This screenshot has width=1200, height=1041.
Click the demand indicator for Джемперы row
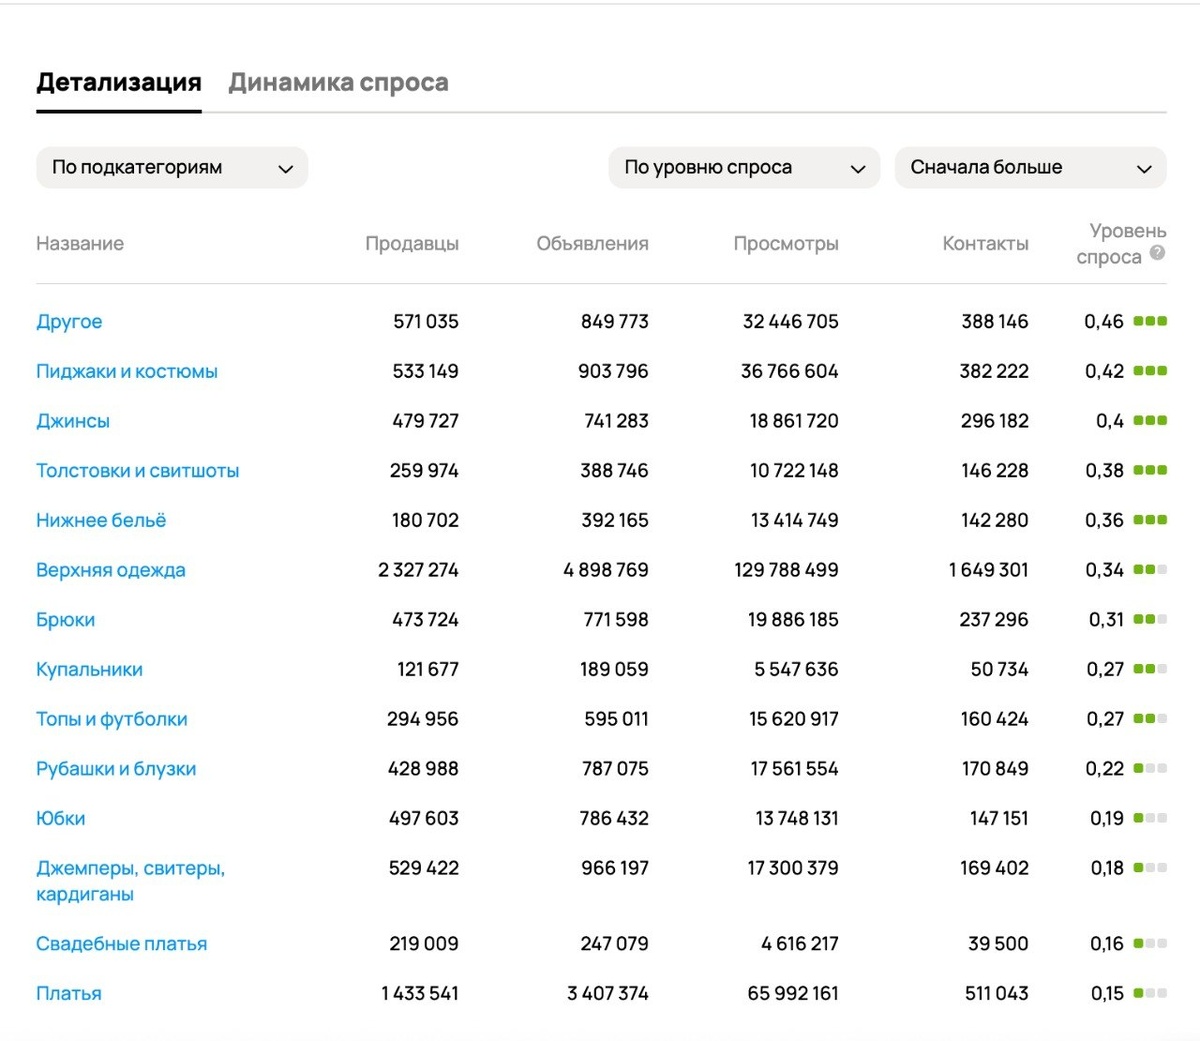point(1150,868)
